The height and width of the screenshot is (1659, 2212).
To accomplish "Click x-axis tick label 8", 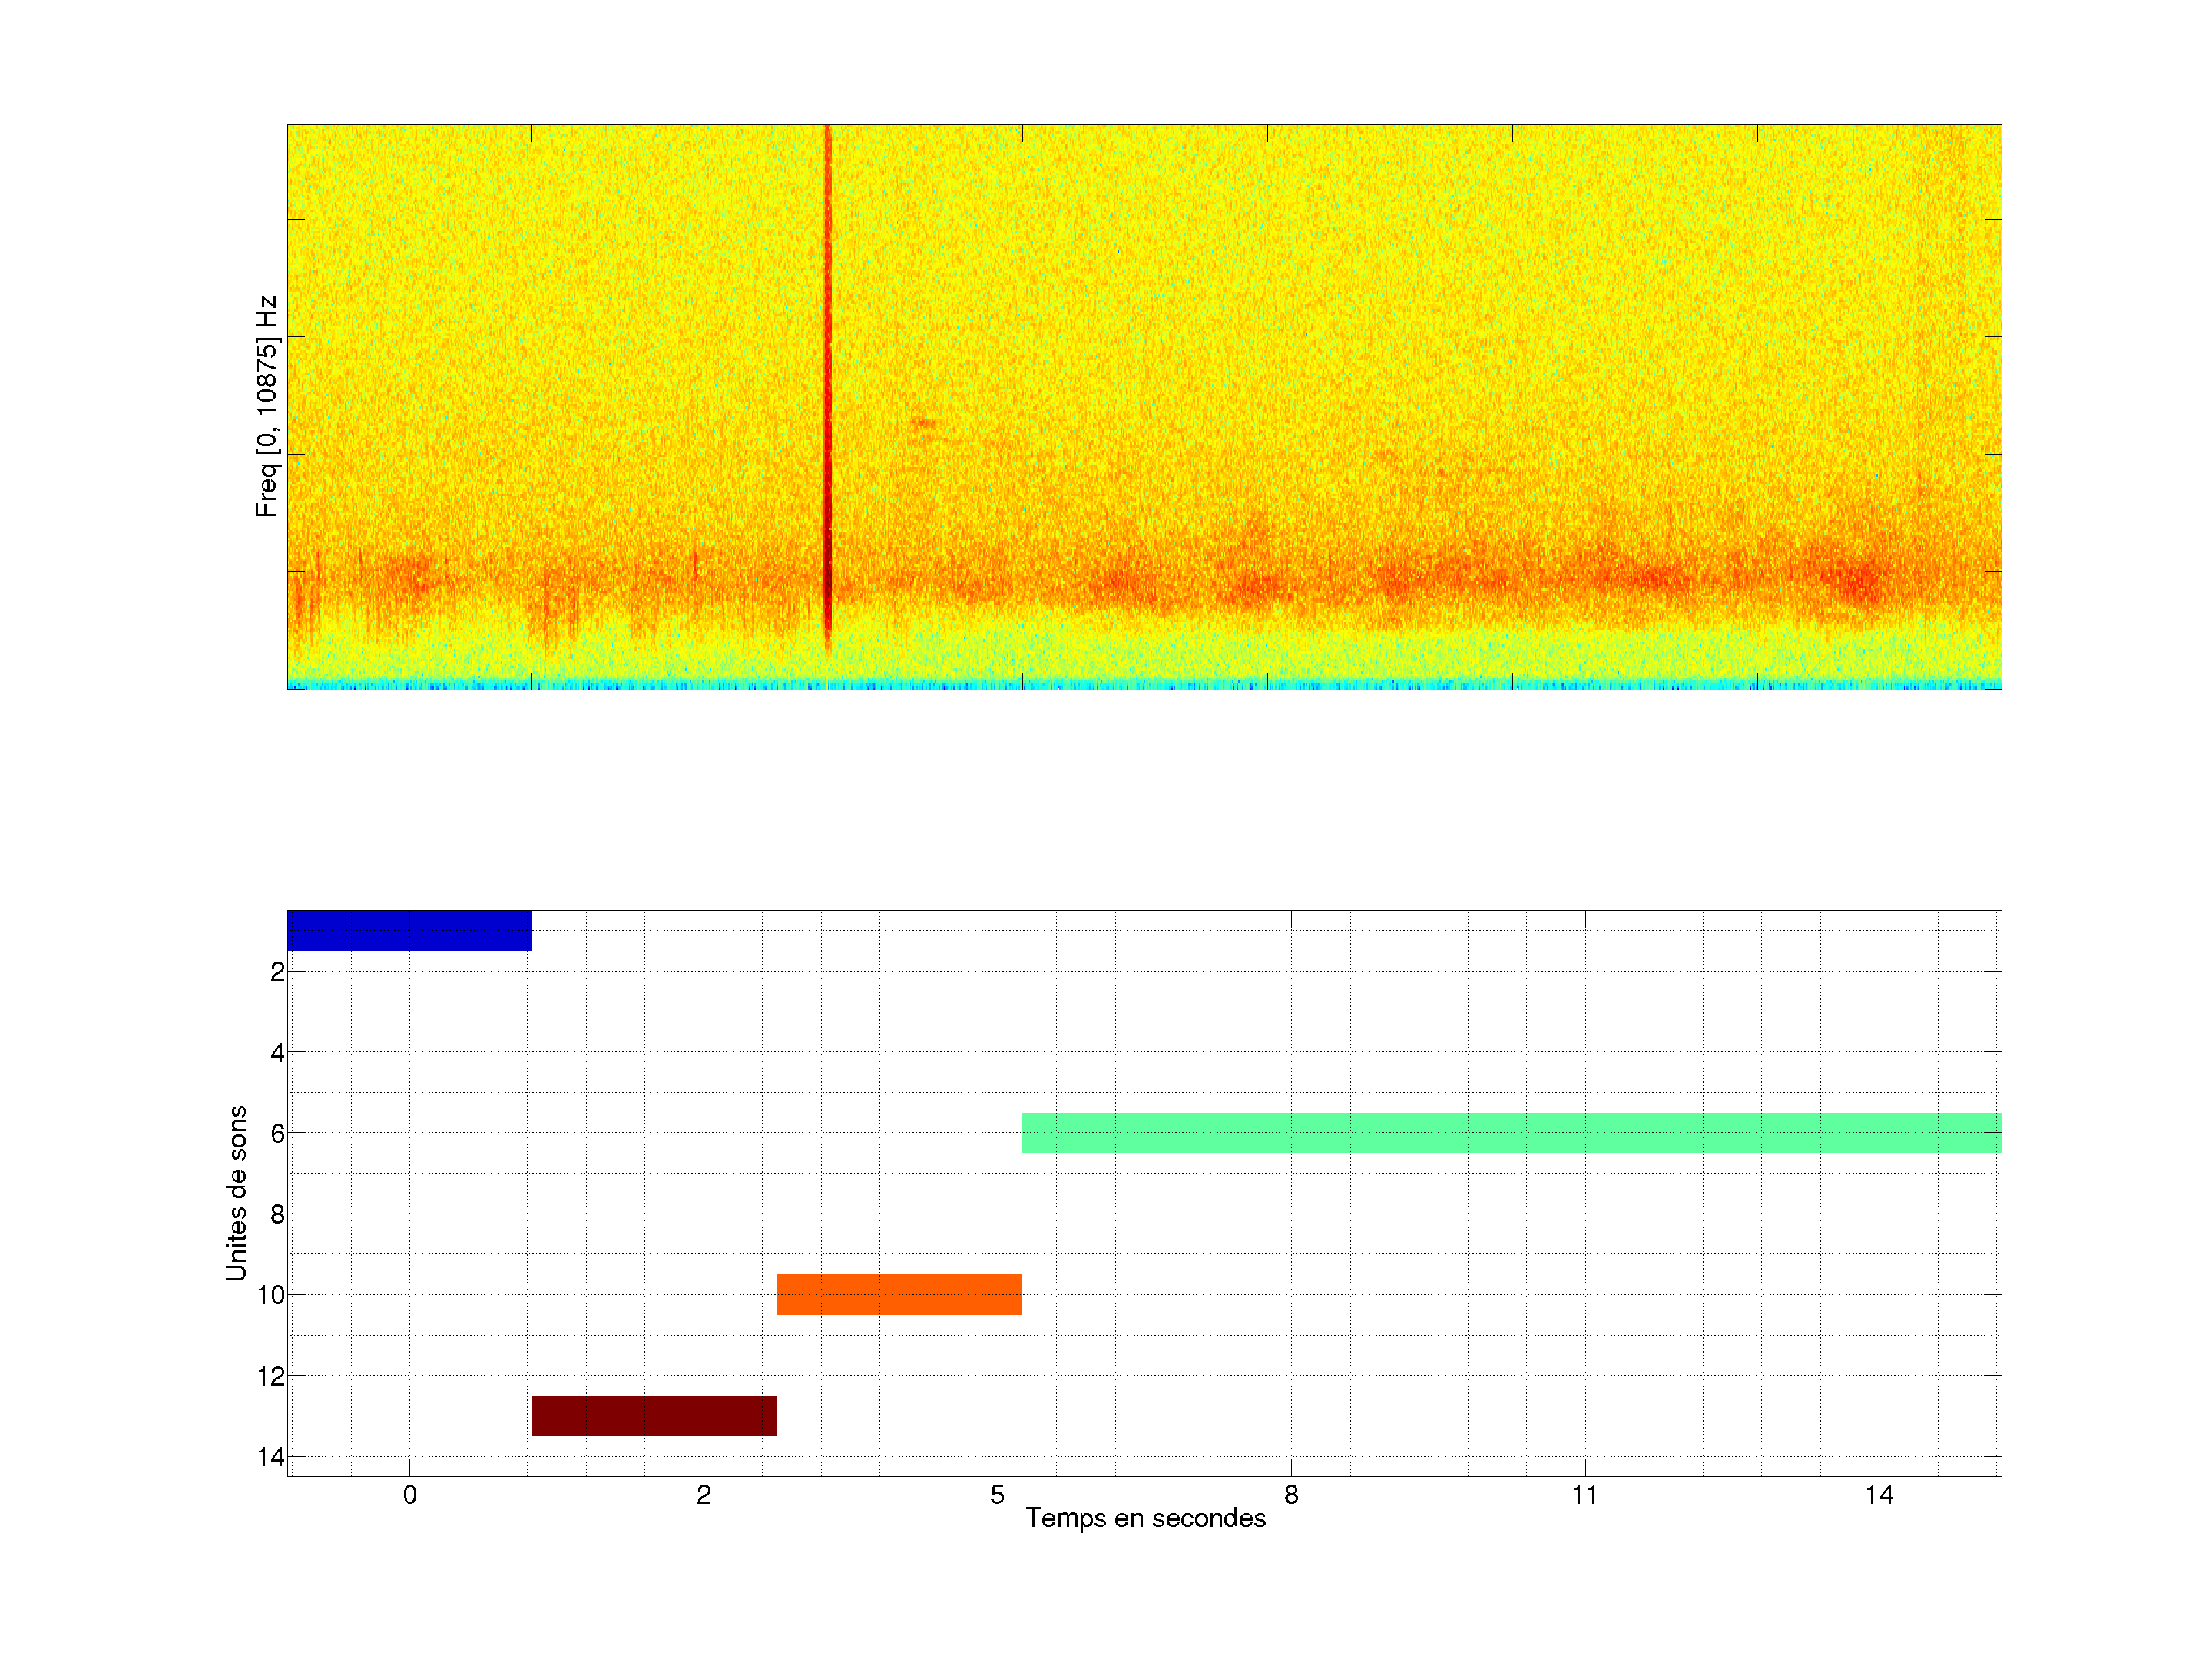I will pos(1291,1495).
